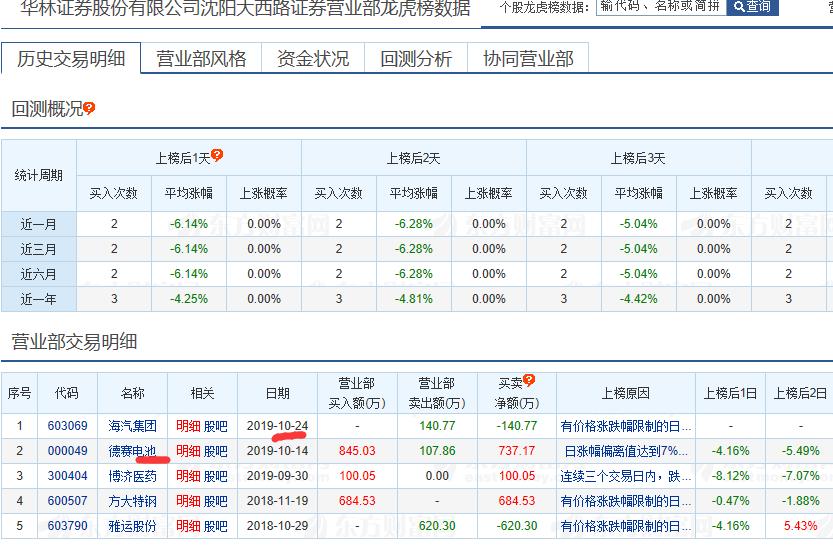Image resolution: width=833 pixels, height=551 pixels.
Task: Open the 海汽集团 stock name link
Action: tap(132, 426)
